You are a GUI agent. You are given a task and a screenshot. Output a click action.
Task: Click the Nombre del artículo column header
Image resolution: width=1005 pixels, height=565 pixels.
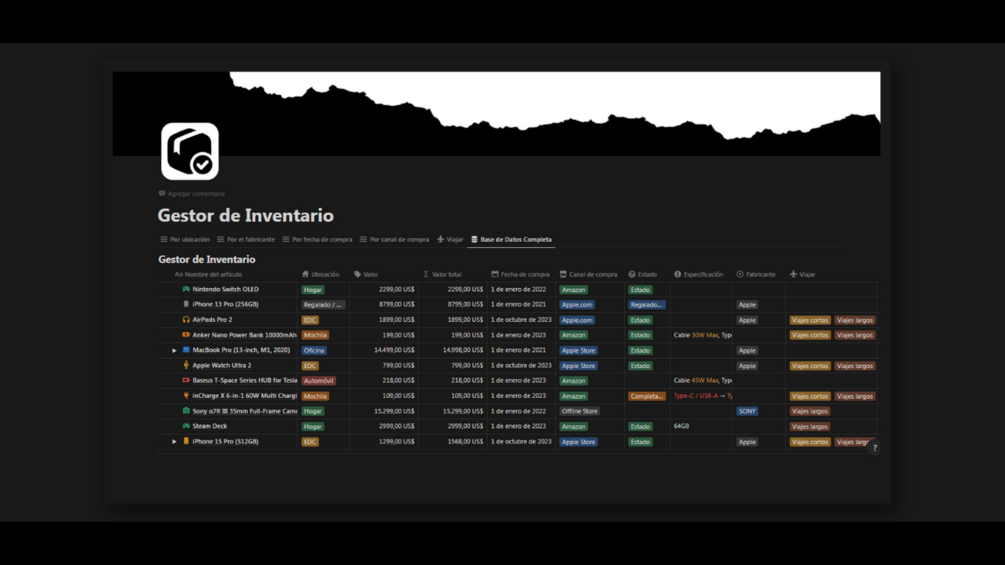(x=208, y=274)
